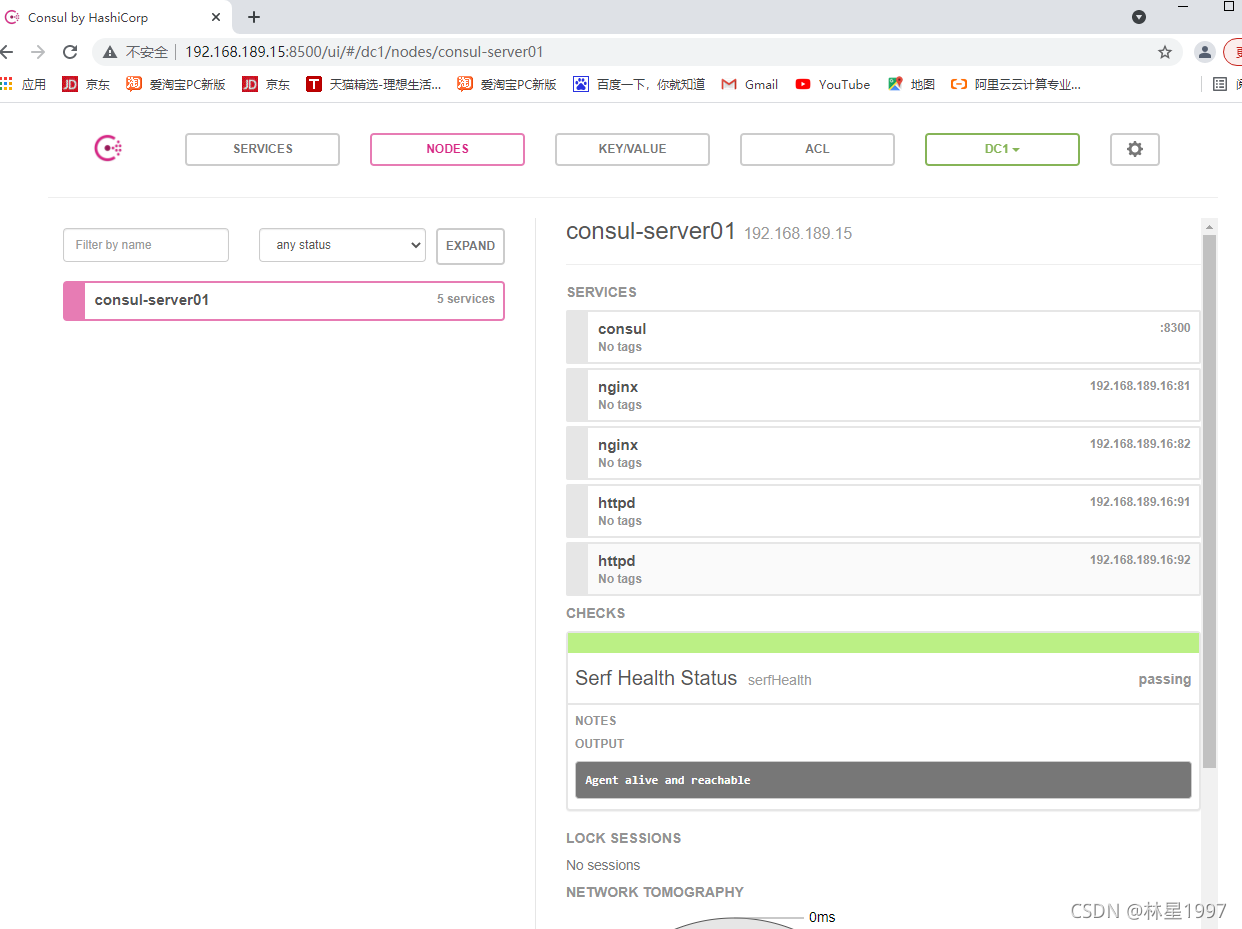Screen dimensions: 1242x929
Task: Open the Gmail bookmark
Action: 750,85
